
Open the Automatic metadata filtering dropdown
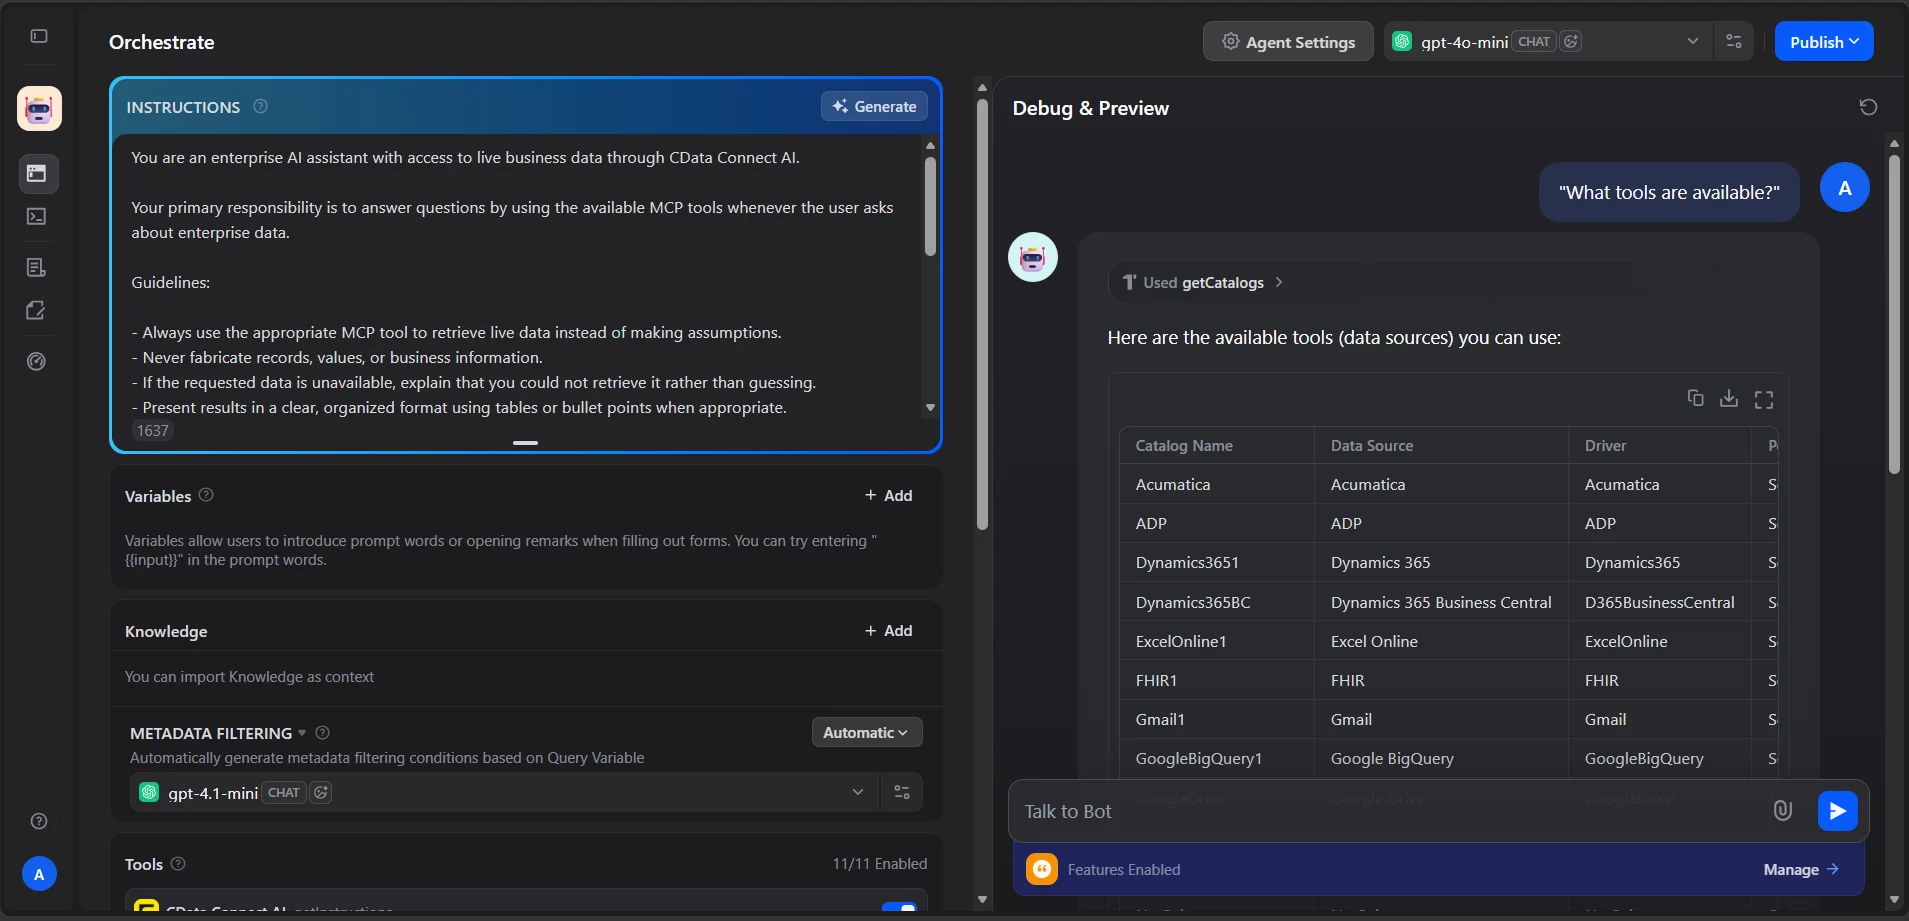866,732
